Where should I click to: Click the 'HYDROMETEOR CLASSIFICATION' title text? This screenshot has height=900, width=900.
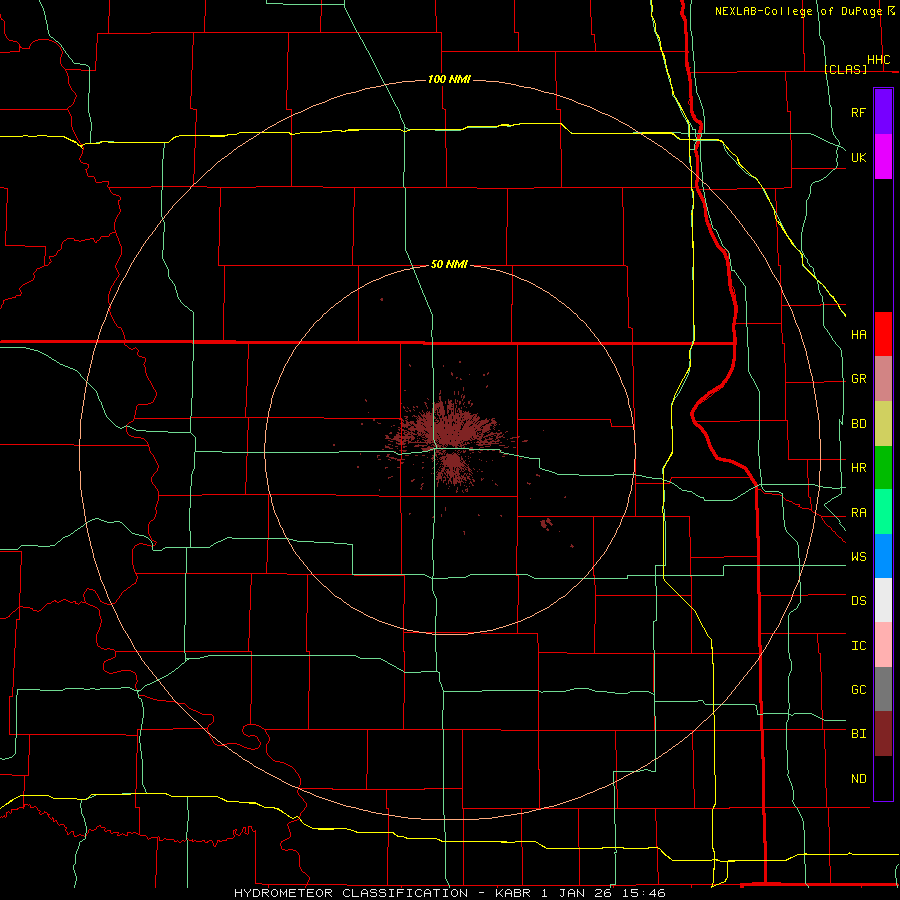(351, 893)
